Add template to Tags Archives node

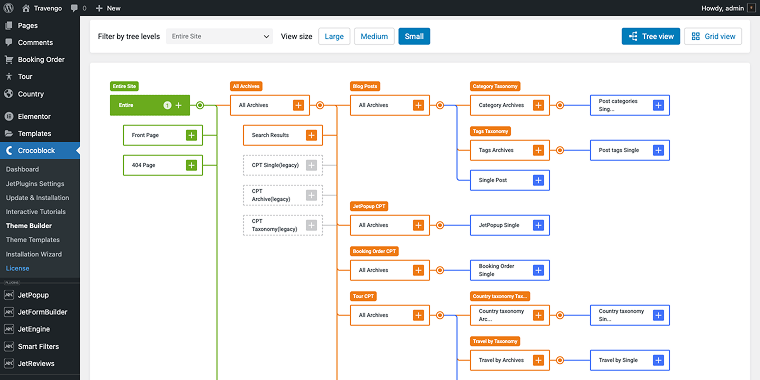(538, 150)
